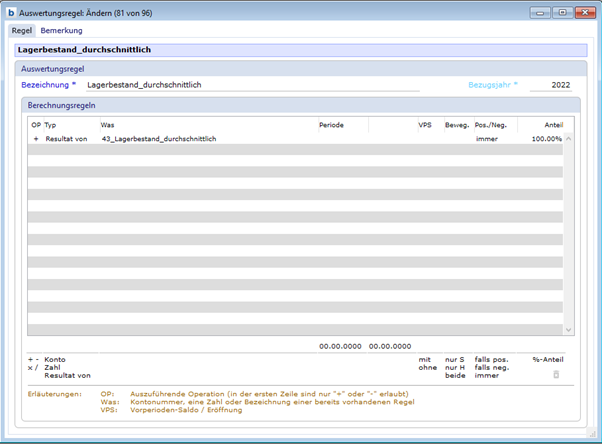Screen dimensions: 602x444
Task: Click the Was column header
Action: click(x=107, y=125)
